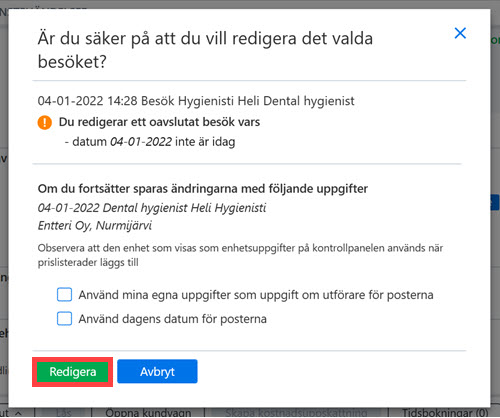Click the orange warning exclamation icon
Image resolution: width=500 pixels, height=418 pixels.
(45, 122)
